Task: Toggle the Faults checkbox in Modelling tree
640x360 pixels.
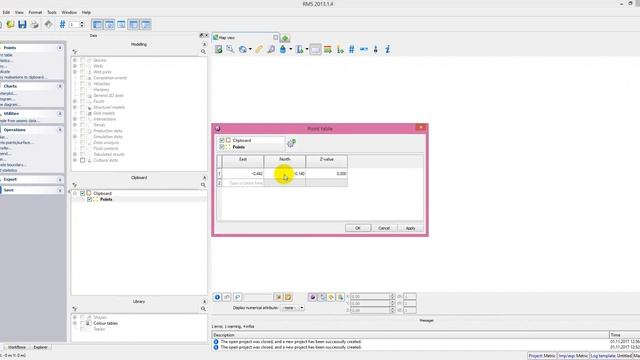Action: (82, 101)
